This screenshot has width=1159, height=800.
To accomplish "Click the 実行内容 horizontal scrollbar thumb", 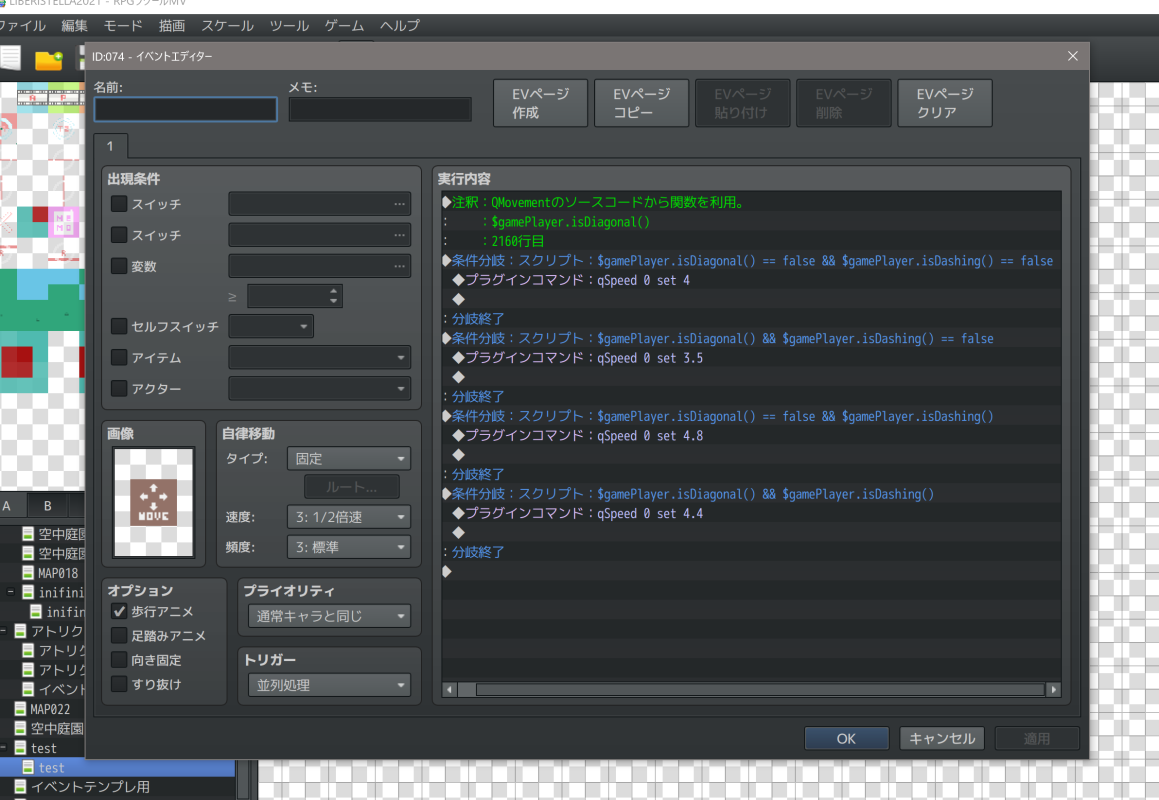I will tap(760, 690).
